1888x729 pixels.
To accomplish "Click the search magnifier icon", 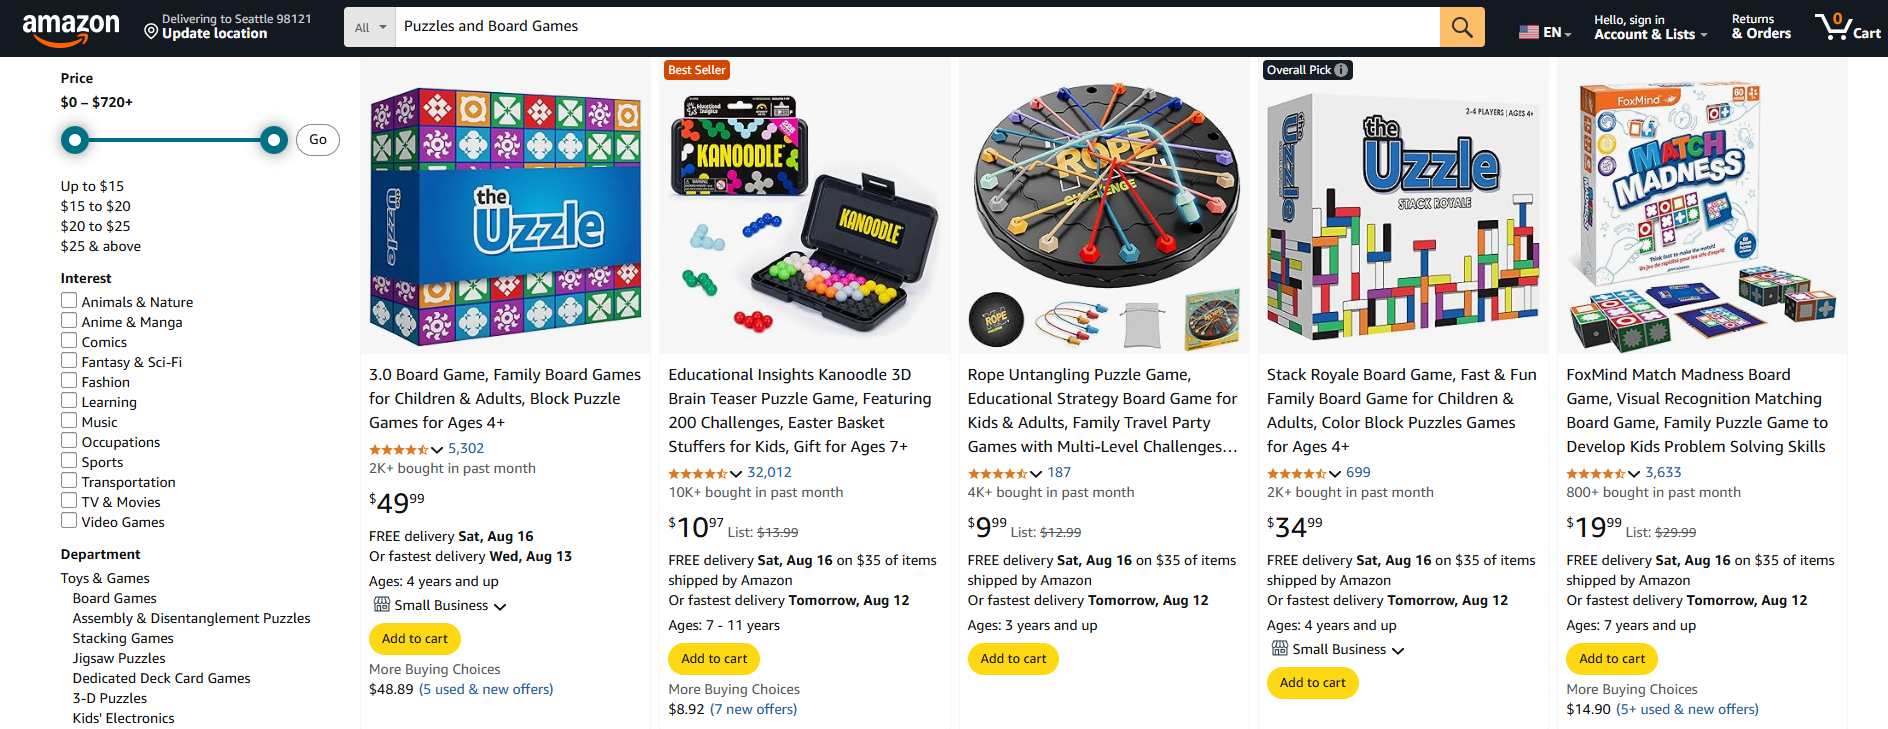I will point(1461,27).
